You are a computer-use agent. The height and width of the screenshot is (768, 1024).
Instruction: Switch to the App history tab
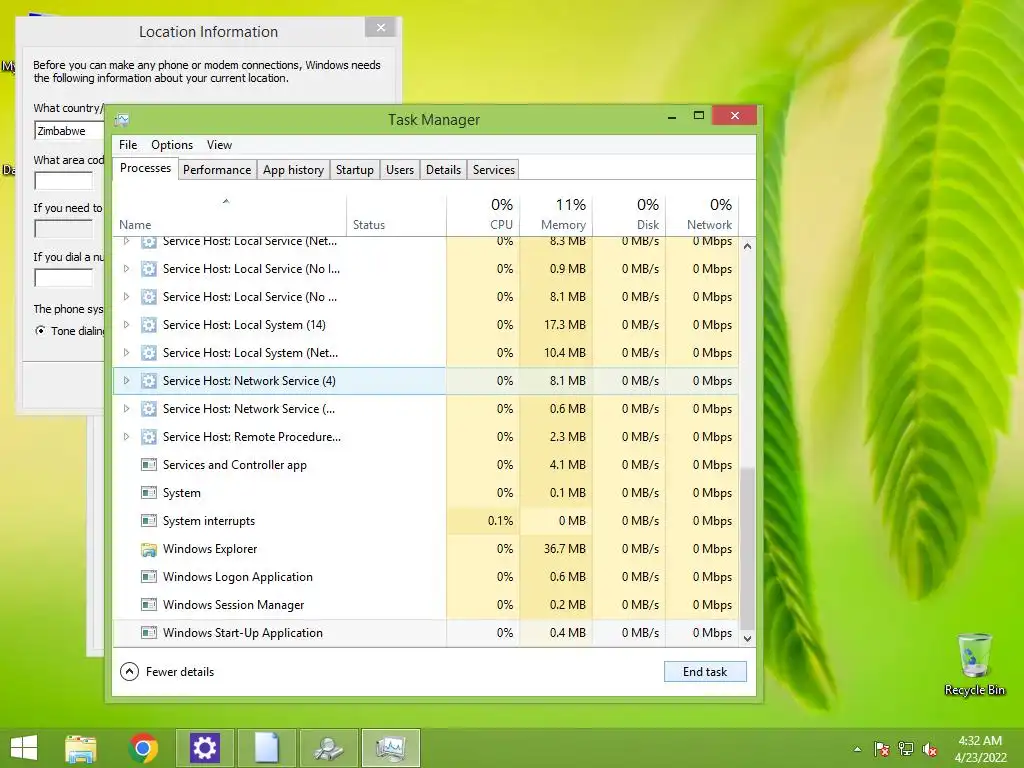pos(293,170)
